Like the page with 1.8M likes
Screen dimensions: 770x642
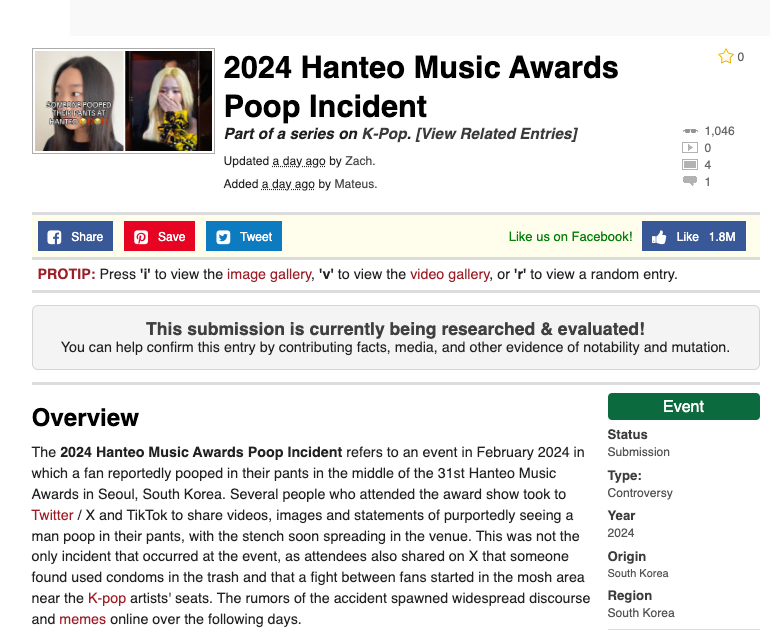point(693,236)
